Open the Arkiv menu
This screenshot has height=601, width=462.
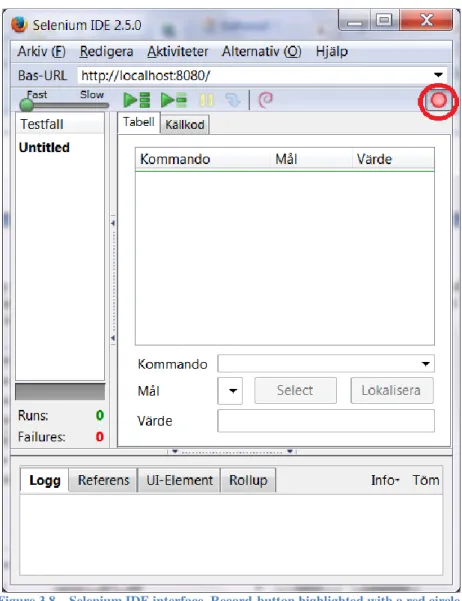click(41, 51)
